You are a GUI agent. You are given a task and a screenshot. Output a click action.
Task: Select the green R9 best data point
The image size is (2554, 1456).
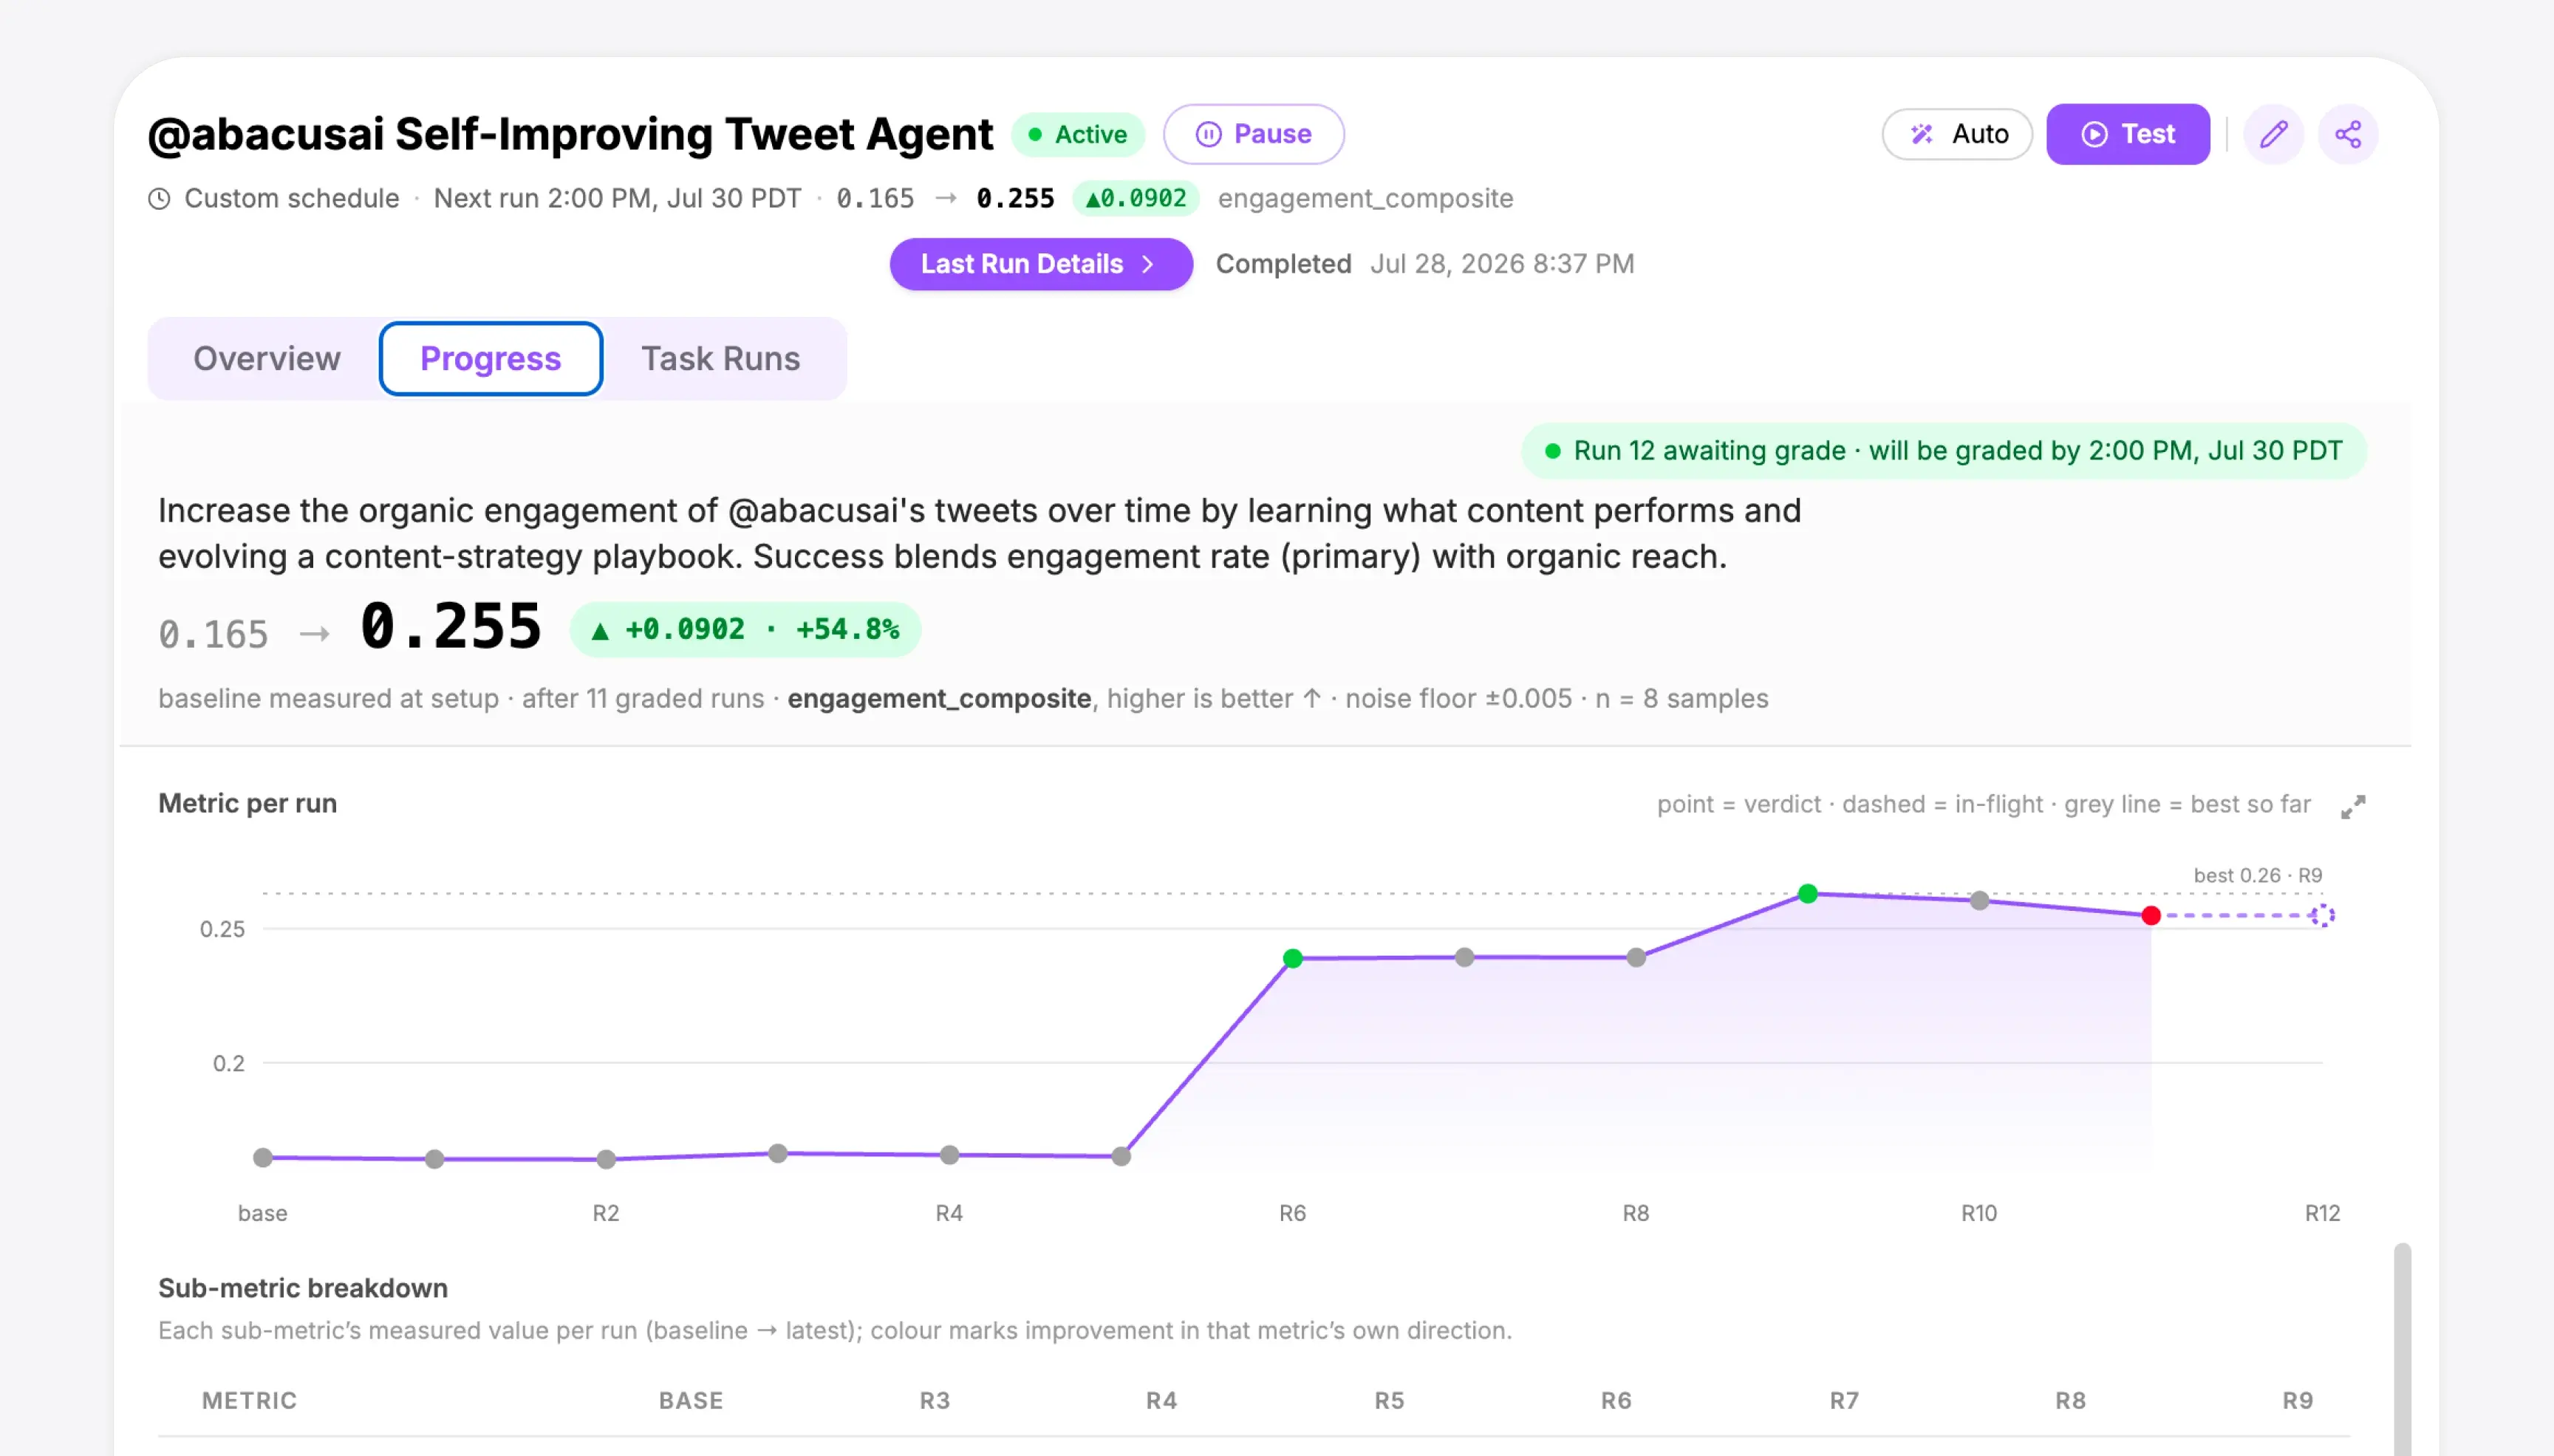point(1808,893)
